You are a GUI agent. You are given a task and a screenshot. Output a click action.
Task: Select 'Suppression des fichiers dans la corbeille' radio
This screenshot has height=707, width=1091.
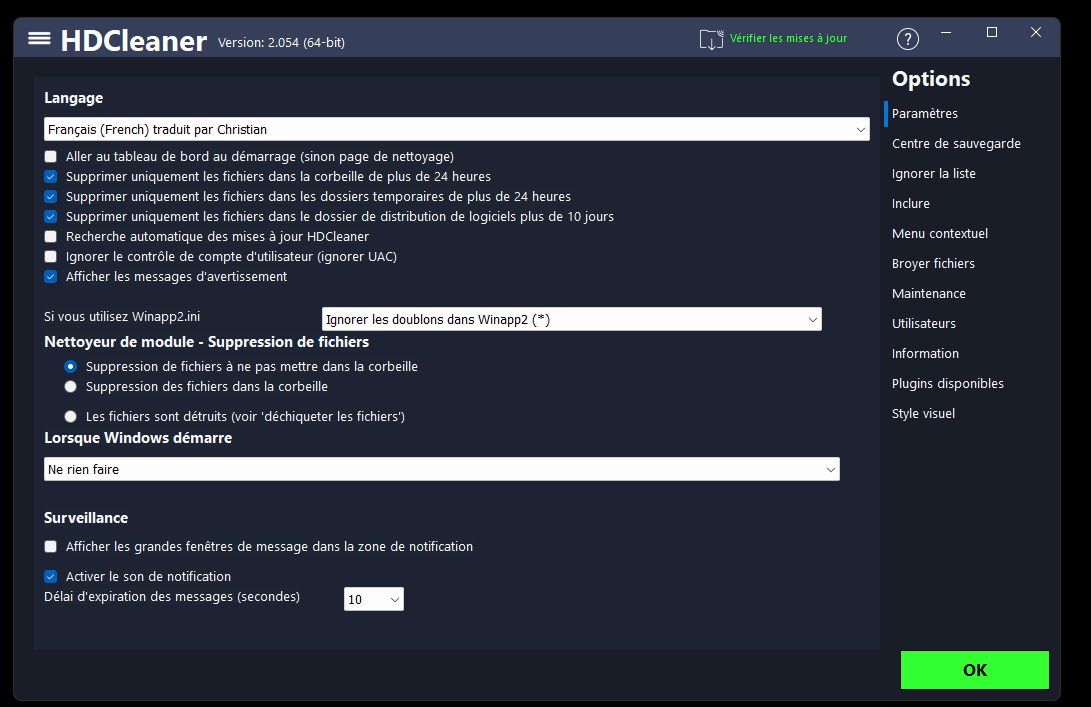click(70, 387)
